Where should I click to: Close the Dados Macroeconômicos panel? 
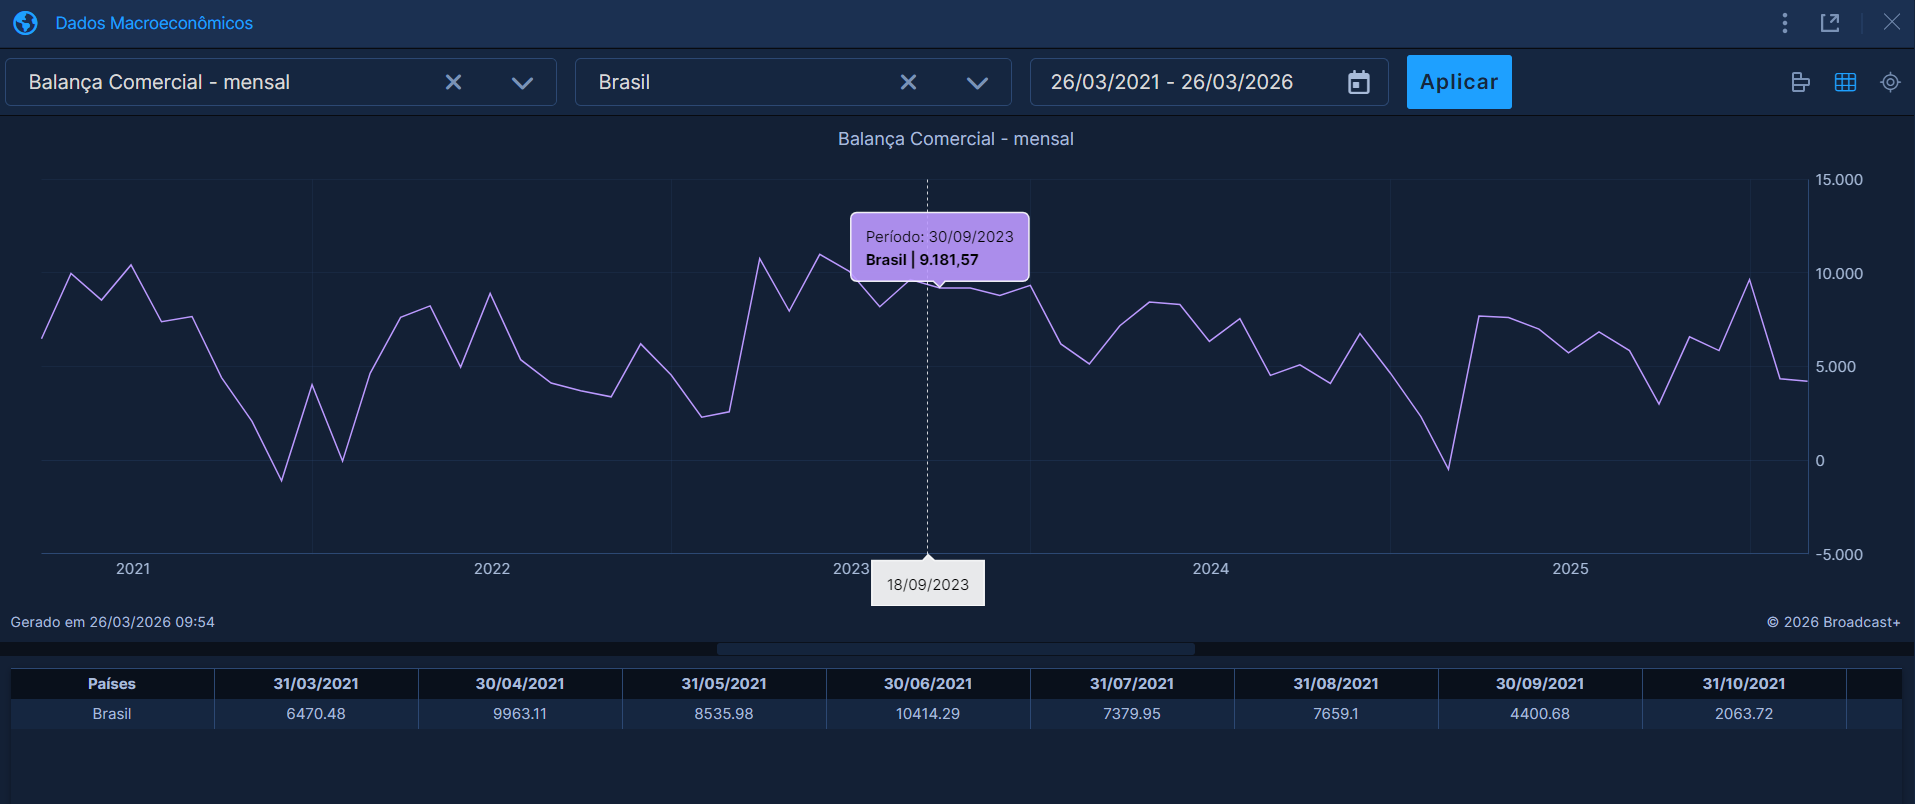(x=1891, y=23)
